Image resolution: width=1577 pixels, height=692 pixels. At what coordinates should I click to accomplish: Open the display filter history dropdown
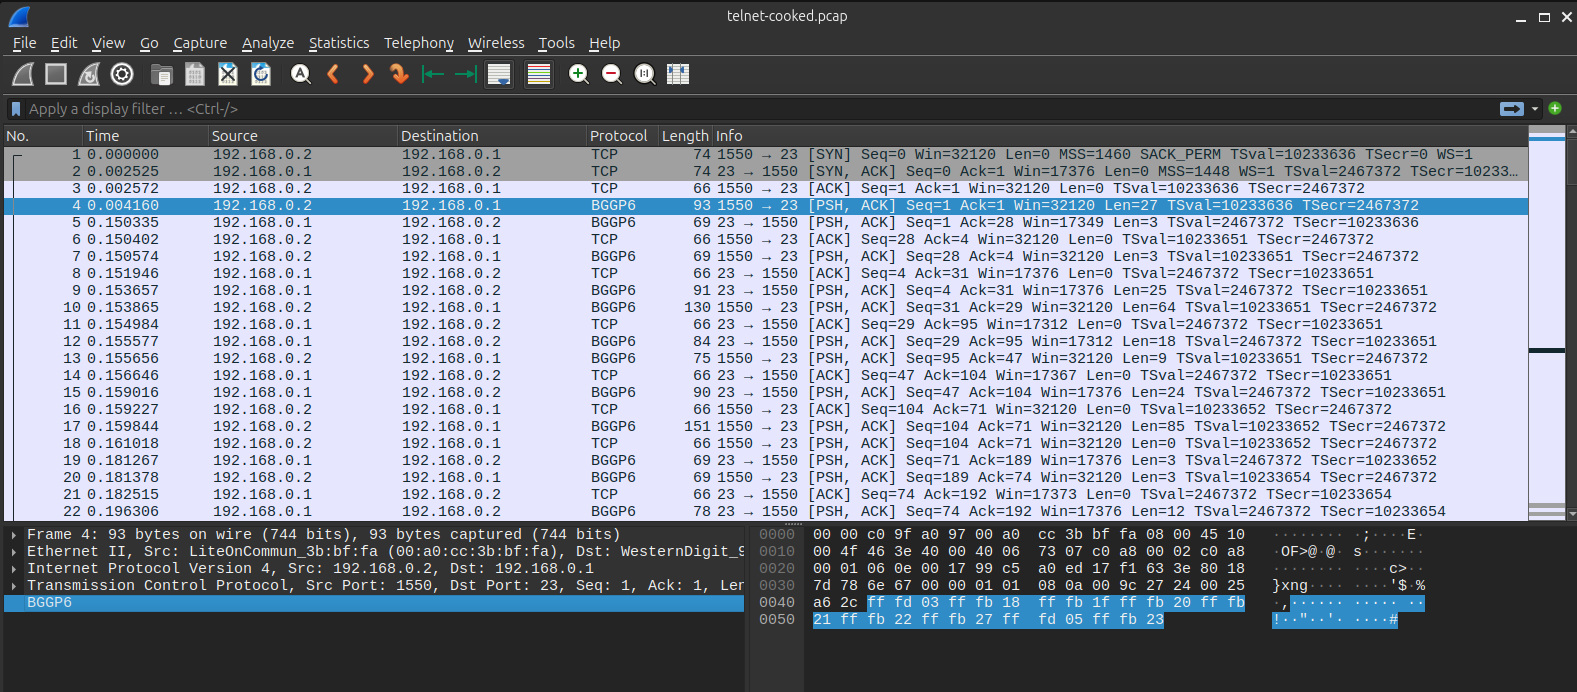pyautogui.click(x=1535, y=109)
